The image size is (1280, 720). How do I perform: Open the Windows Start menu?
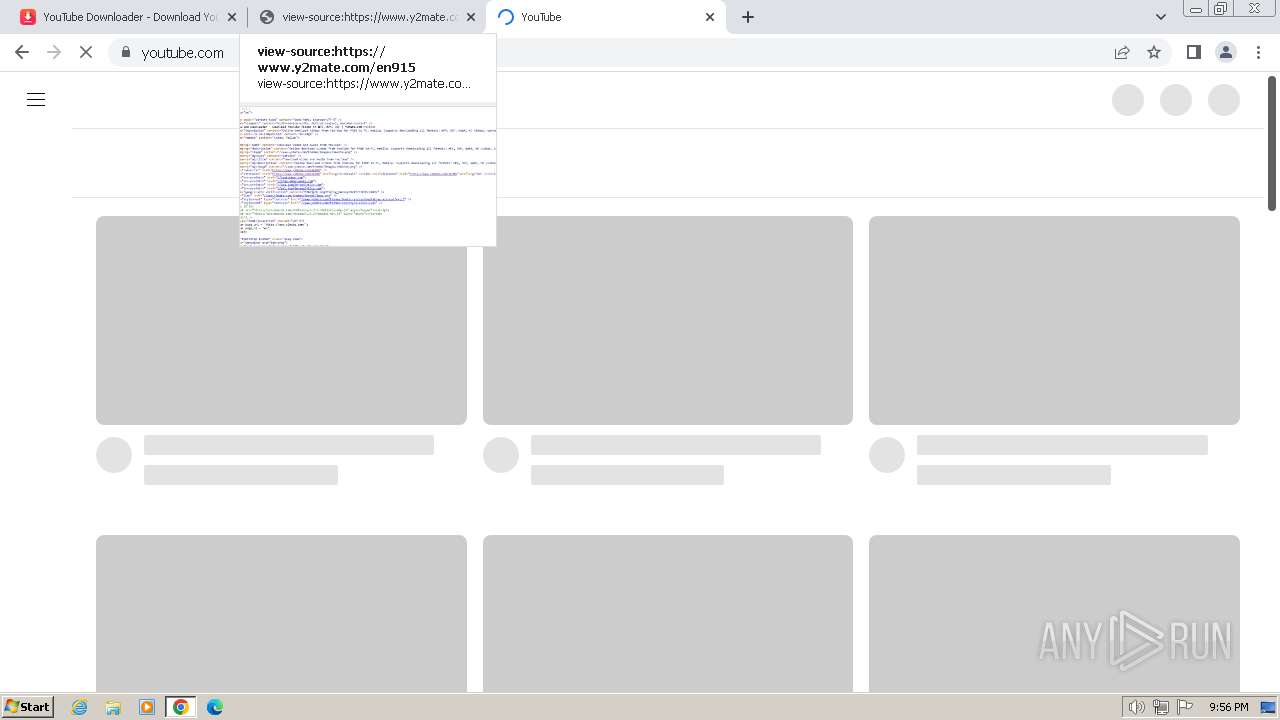(x=28, y=706)
